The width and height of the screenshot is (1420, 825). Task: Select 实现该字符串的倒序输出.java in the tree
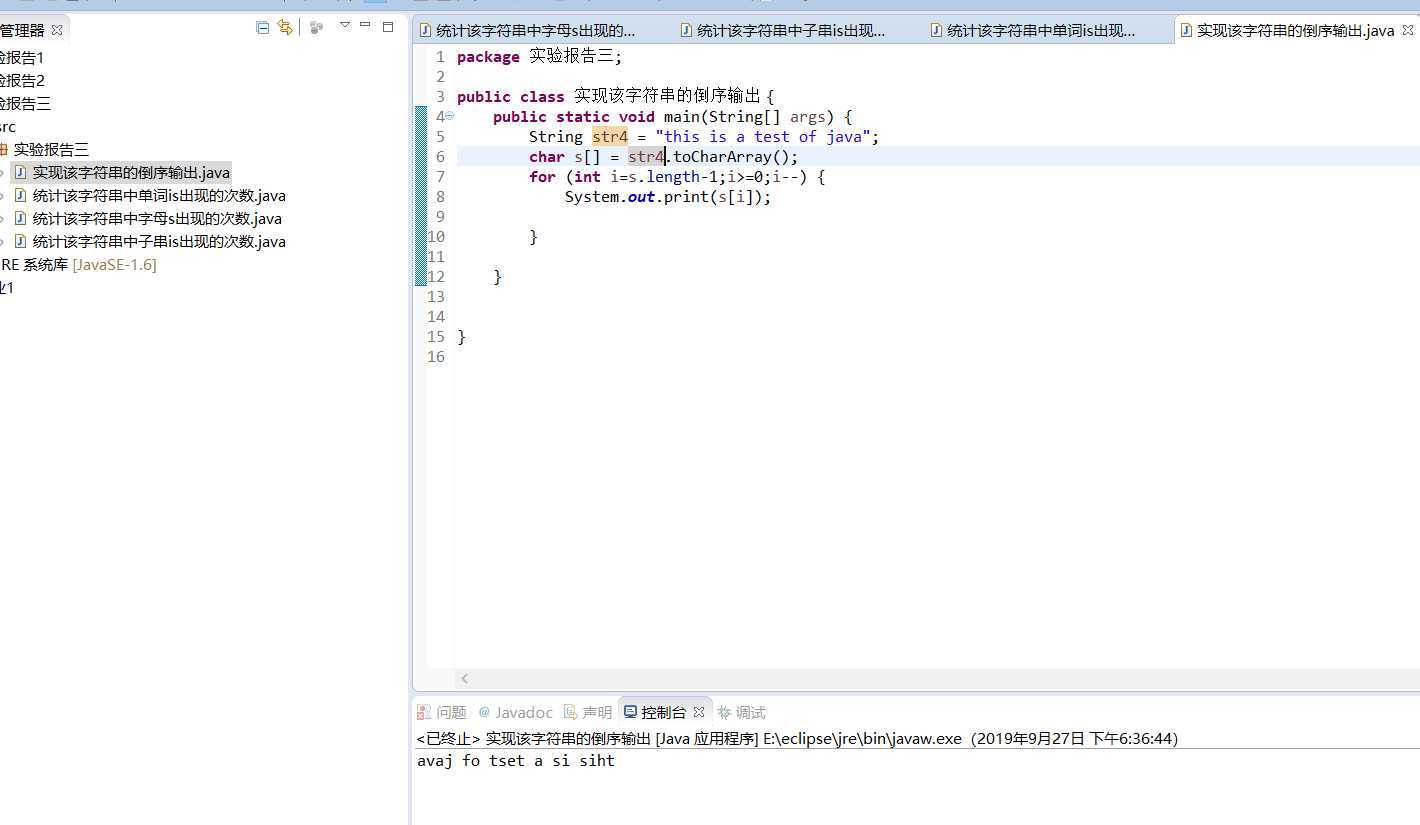point(131,173)
